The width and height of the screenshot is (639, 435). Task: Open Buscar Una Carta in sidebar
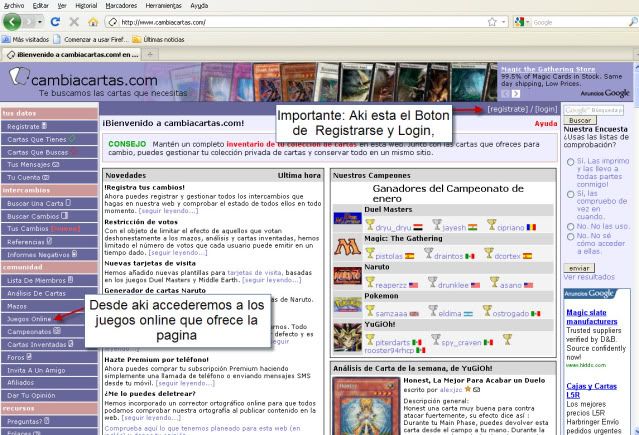pos(35,203)
